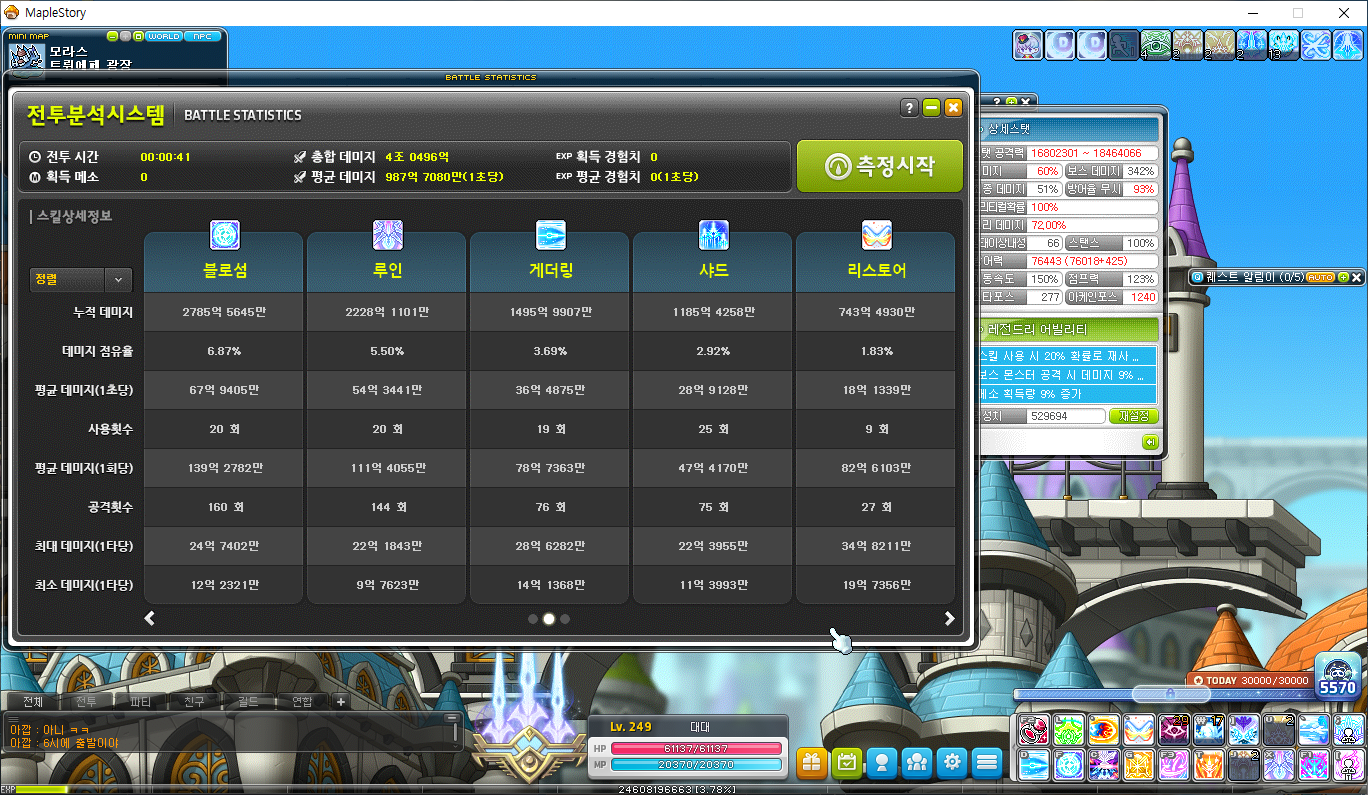Select the 블로섬 skill icon in battle statistics

point(224,235)
